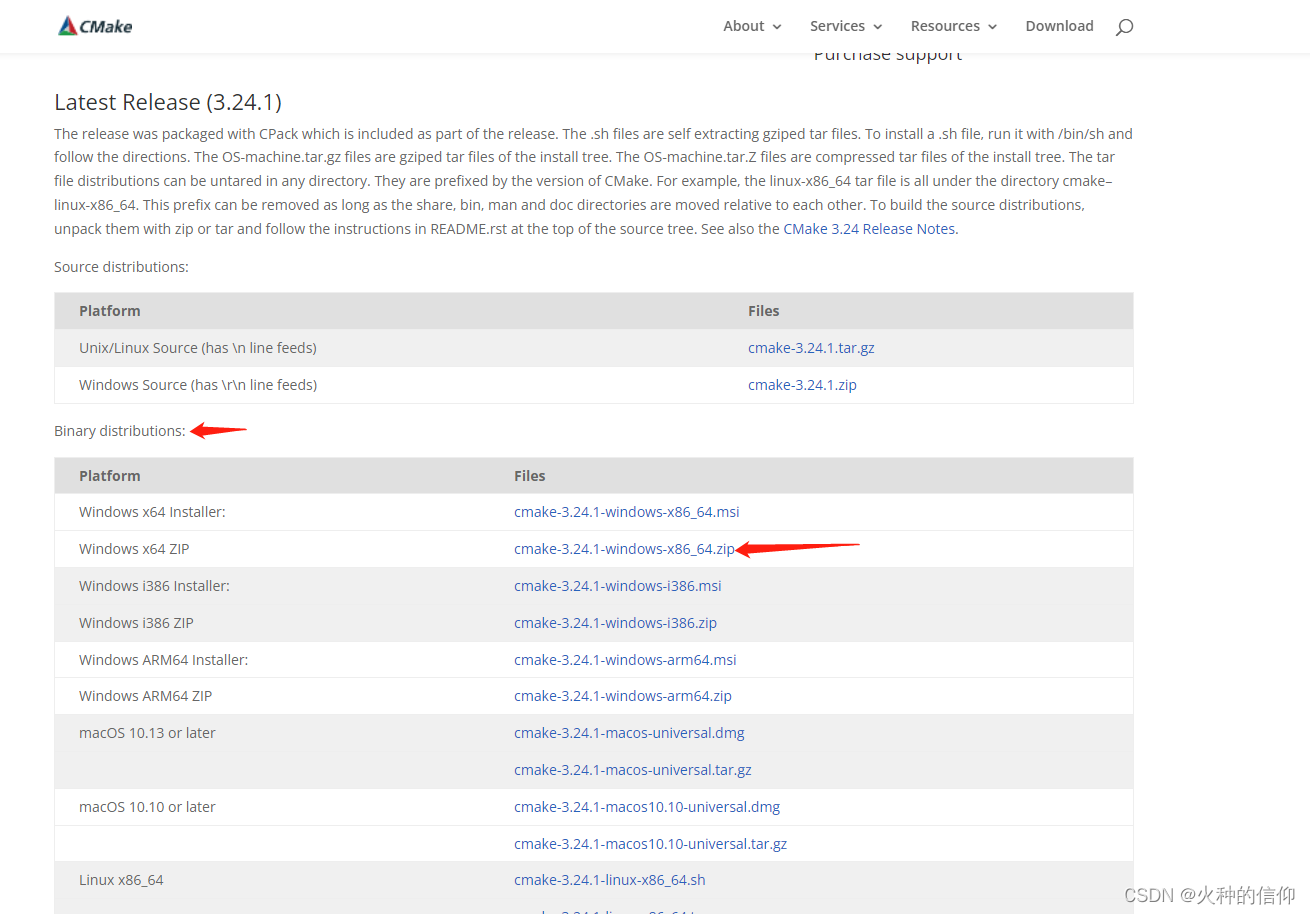1310x914 pixels.
Task: Click 'Windows Source (has \r\n line feeds)' cell
Action: 198,385
